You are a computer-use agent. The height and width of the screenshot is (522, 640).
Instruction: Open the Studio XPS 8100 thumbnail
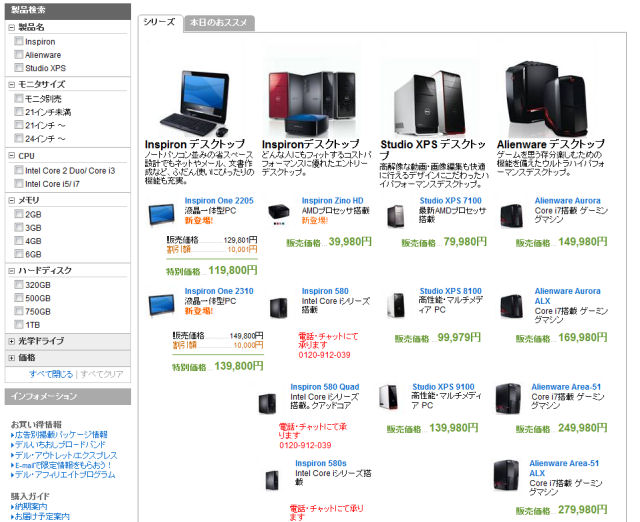(396, 305)
